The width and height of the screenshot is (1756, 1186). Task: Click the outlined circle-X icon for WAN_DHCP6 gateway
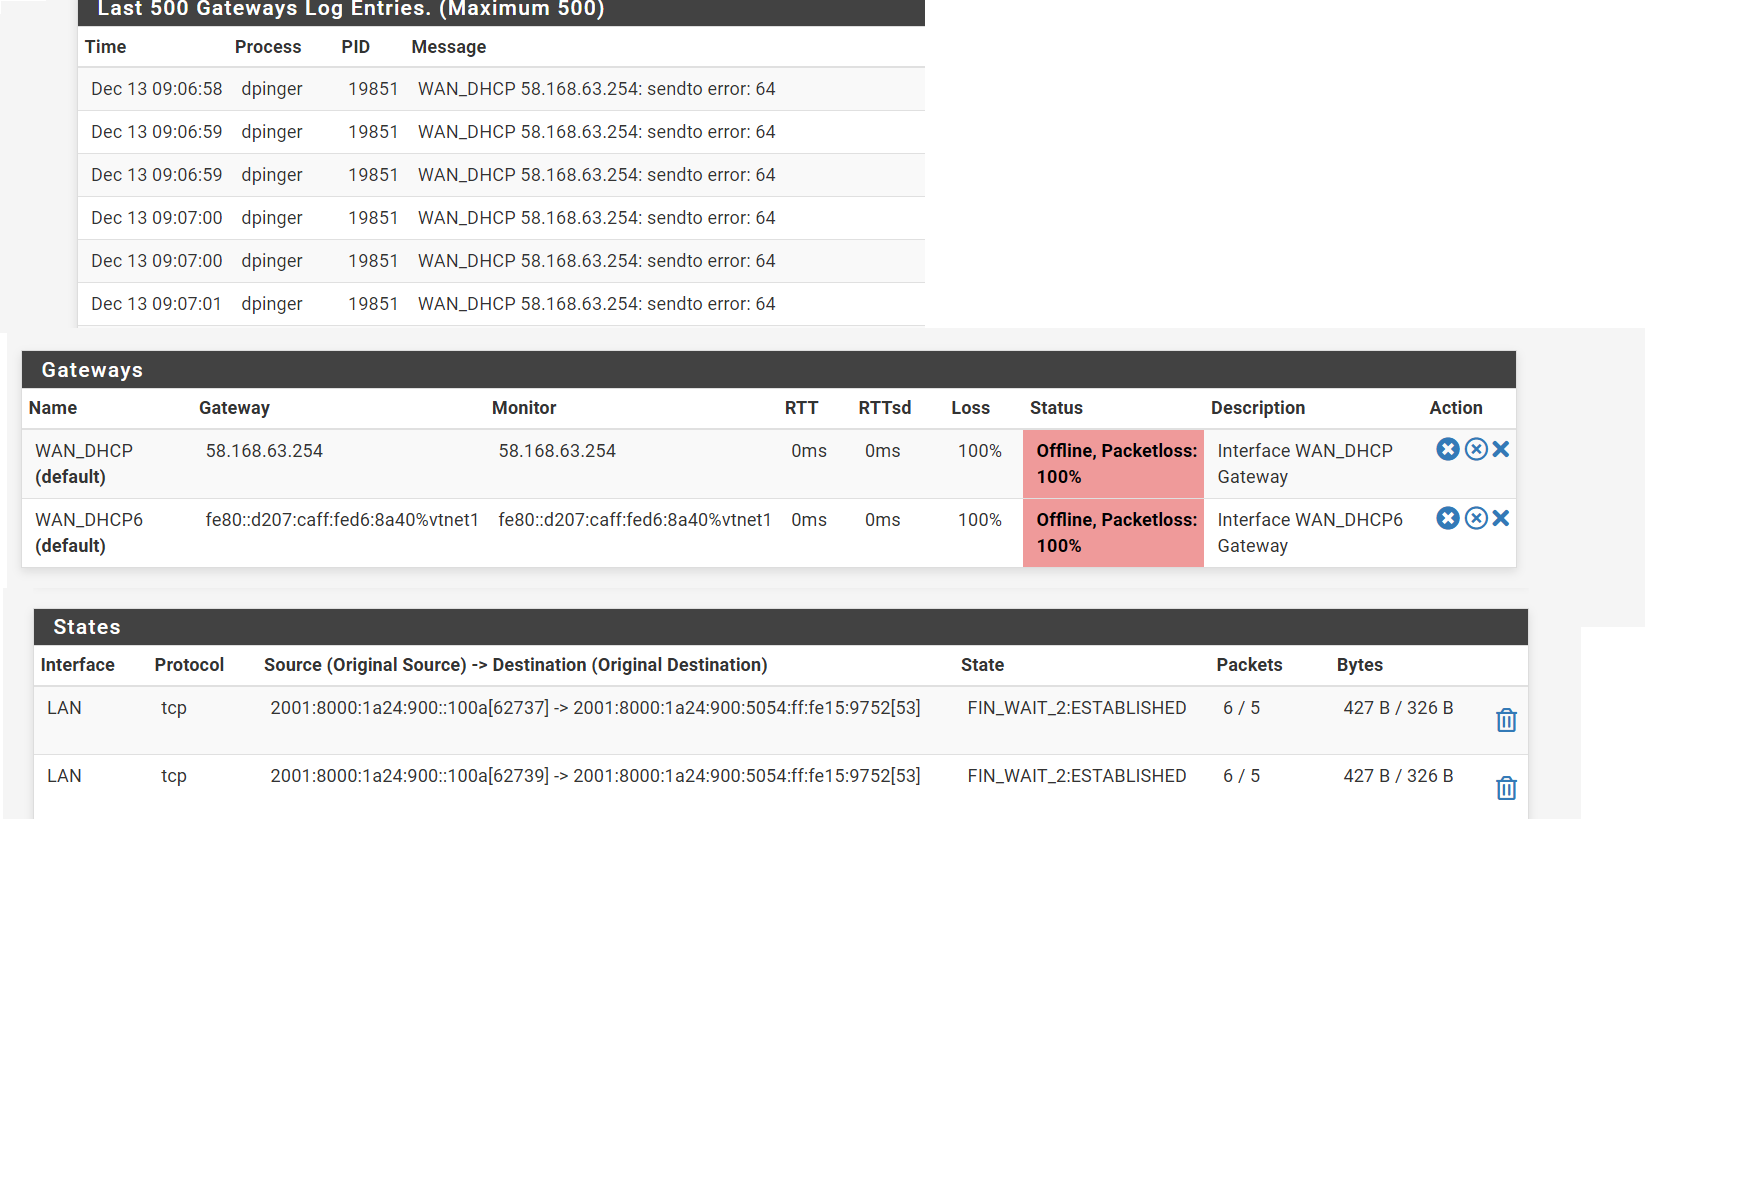(1476, 518)
